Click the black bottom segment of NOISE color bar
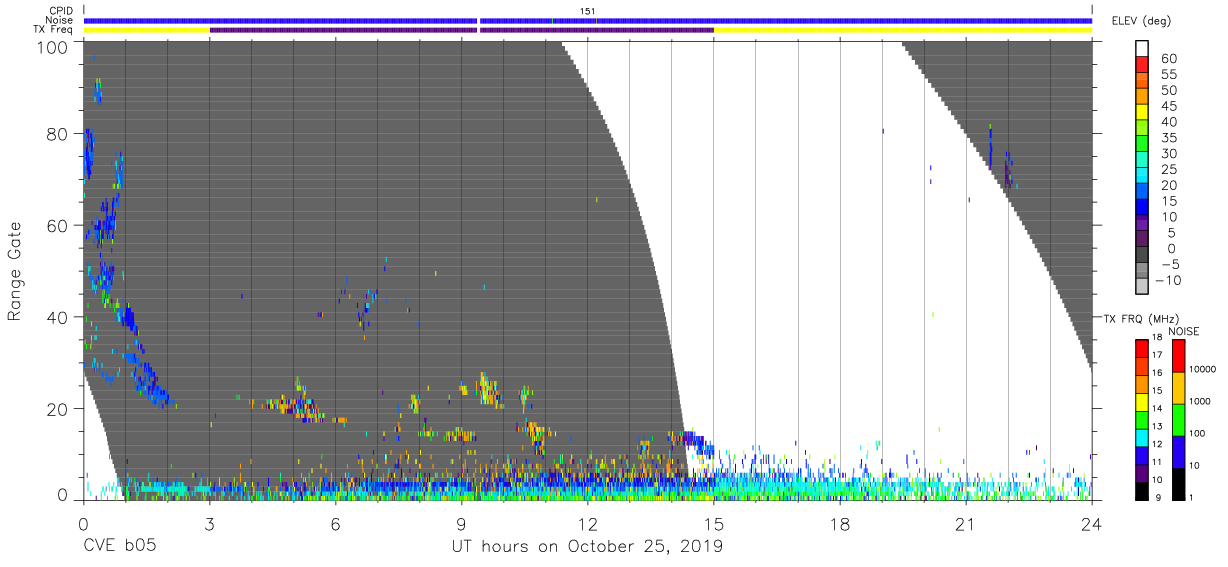 pyautogui.click(x=1178, y=484)
